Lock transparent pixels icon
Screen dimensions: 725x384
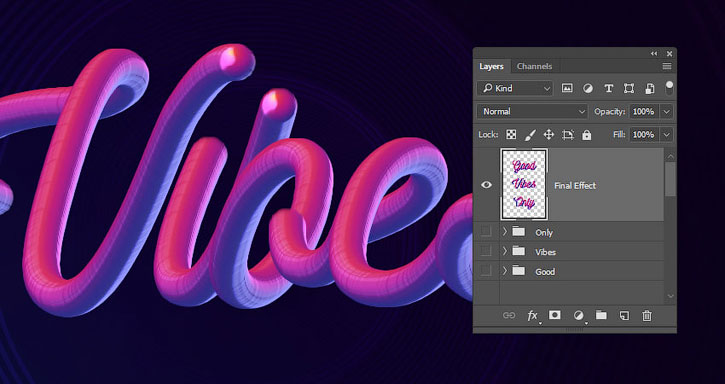pos(511,135)
